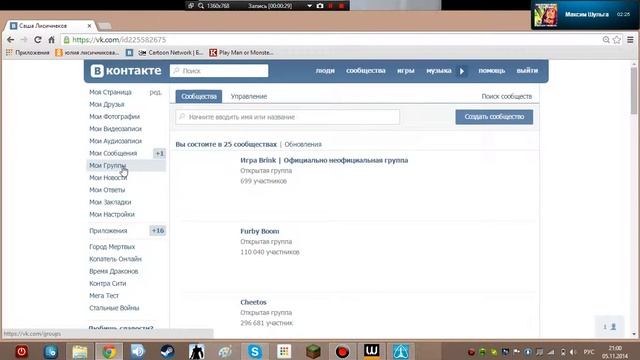The height and width of the screenshot is (360, 640).
Task: Open Minecraft from the taskbar
Action: (313, 351)
